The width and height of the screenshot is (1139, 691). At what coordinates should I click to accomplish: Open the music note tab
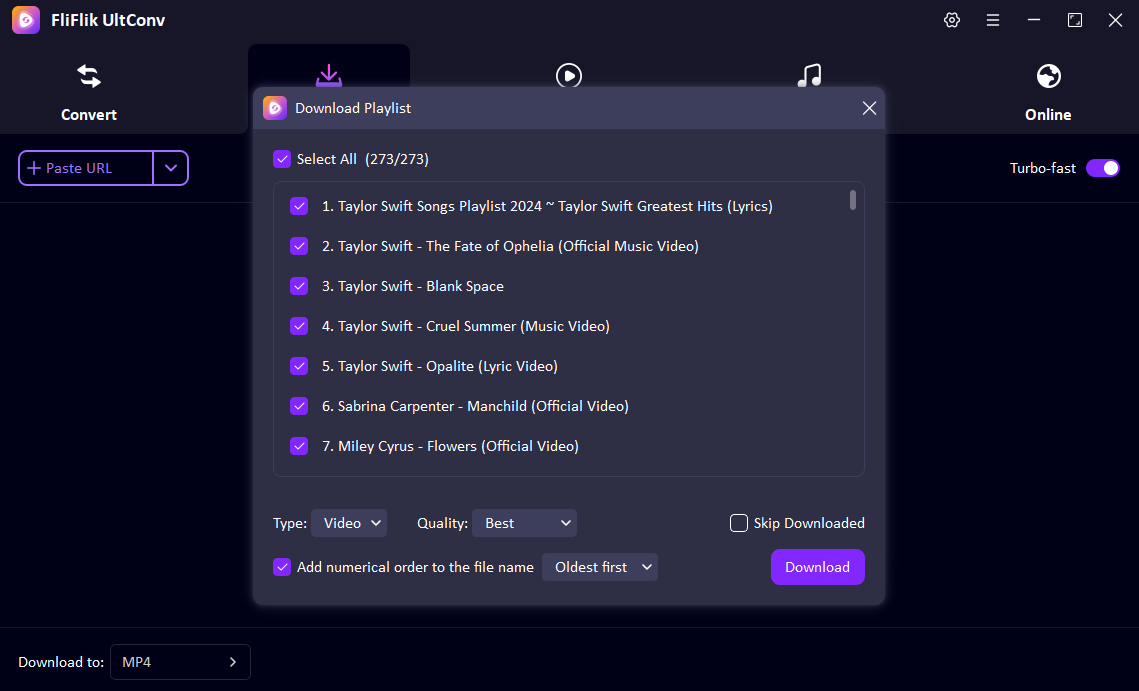pos(809,76)
